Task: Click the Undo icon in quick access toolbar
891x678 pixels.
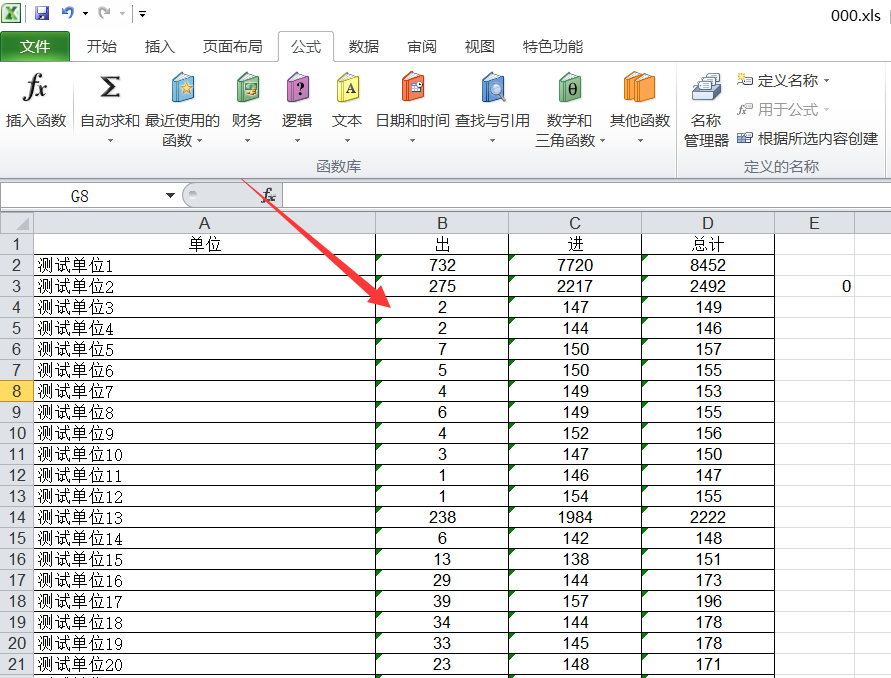Action: (68, 13)
